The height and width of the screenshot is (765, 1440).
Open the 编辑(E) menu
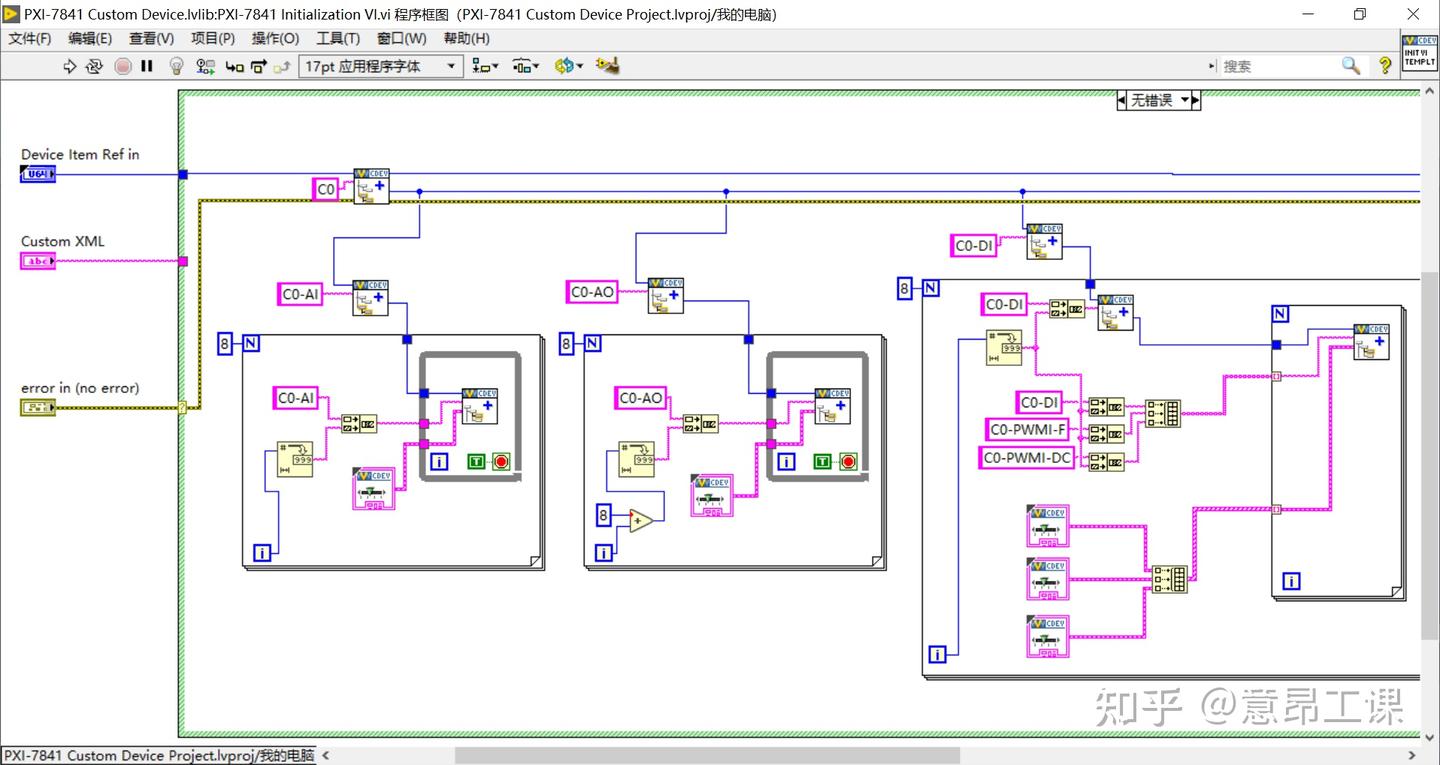click(x=90, y=38)
